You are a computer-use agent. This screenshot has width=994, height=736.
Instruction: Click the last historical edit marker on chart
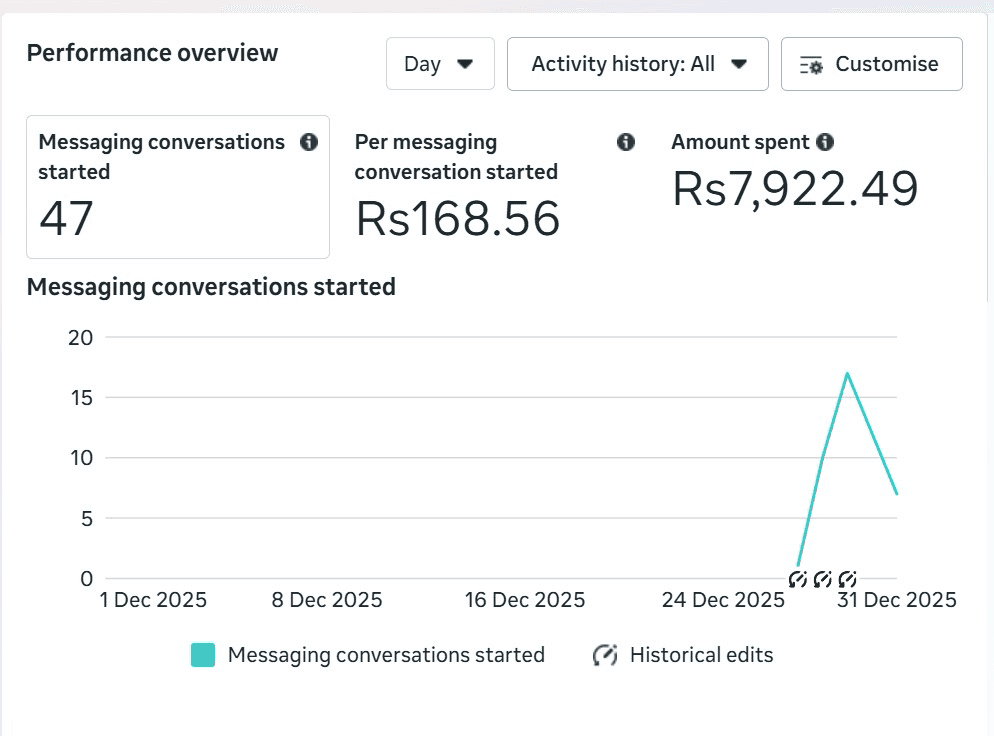pyautogui.click(x=848, y=579)
